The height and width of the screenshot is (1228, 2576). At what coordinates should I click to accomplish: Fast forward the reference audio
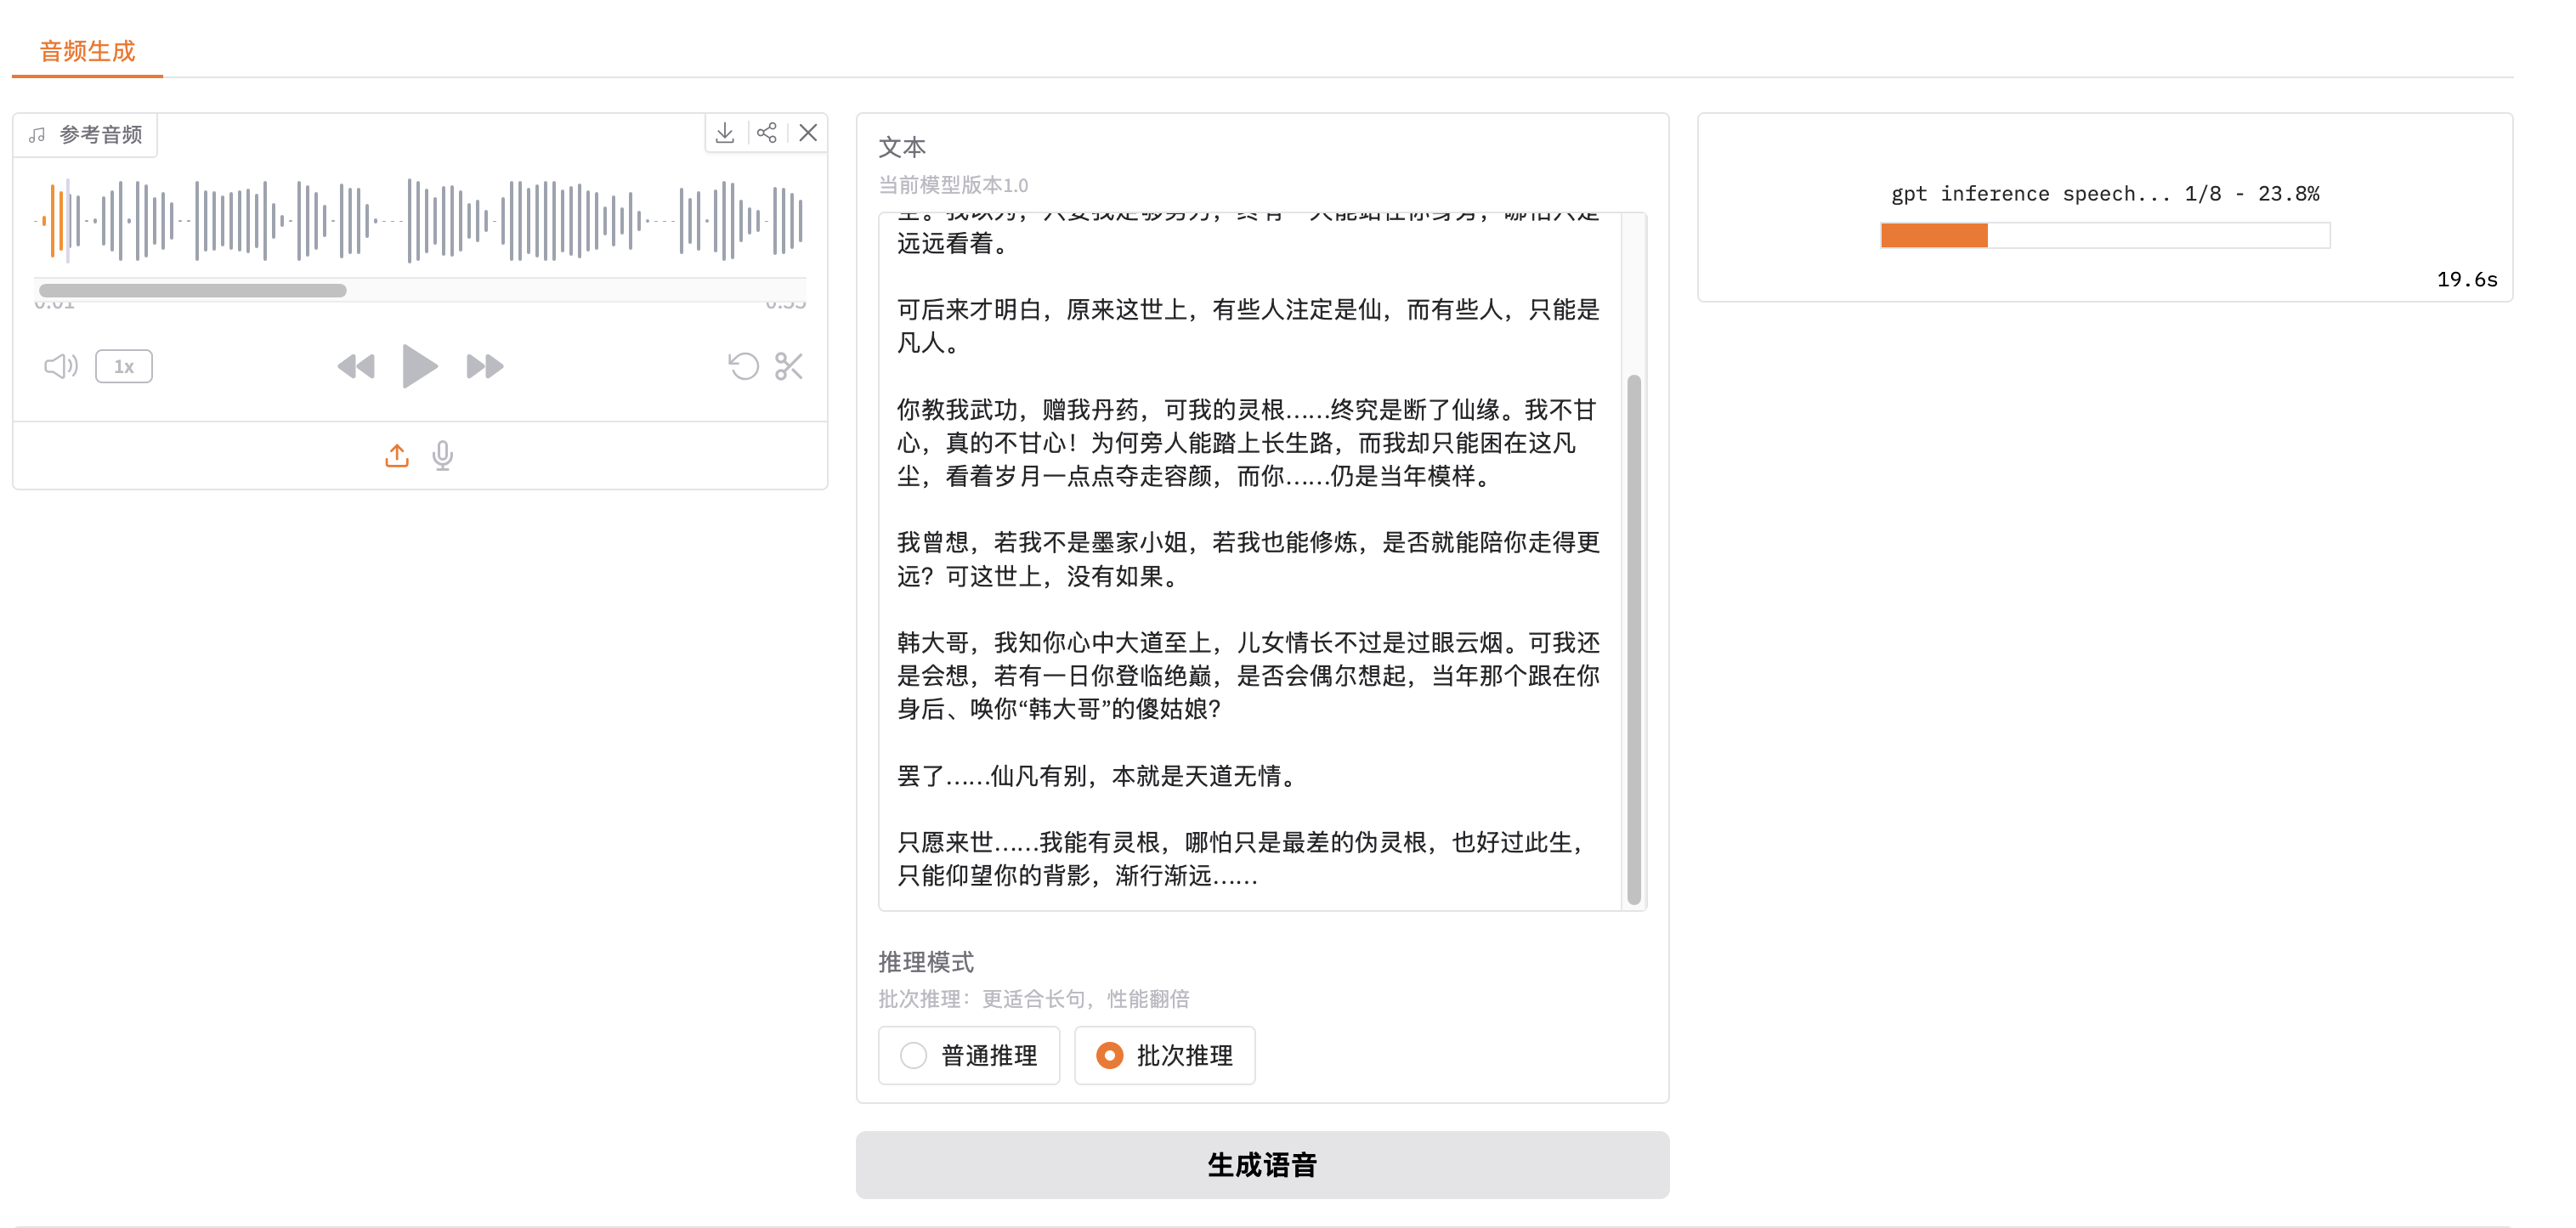click(485, 366)
